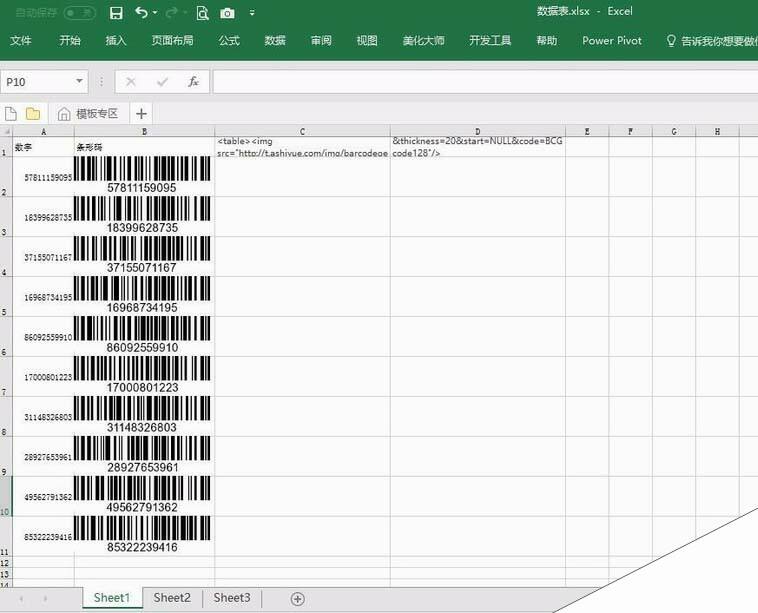Open the 美化大师 ribbon tab
The width and height of the screenshot is (758, 613).
pos(423,41)
